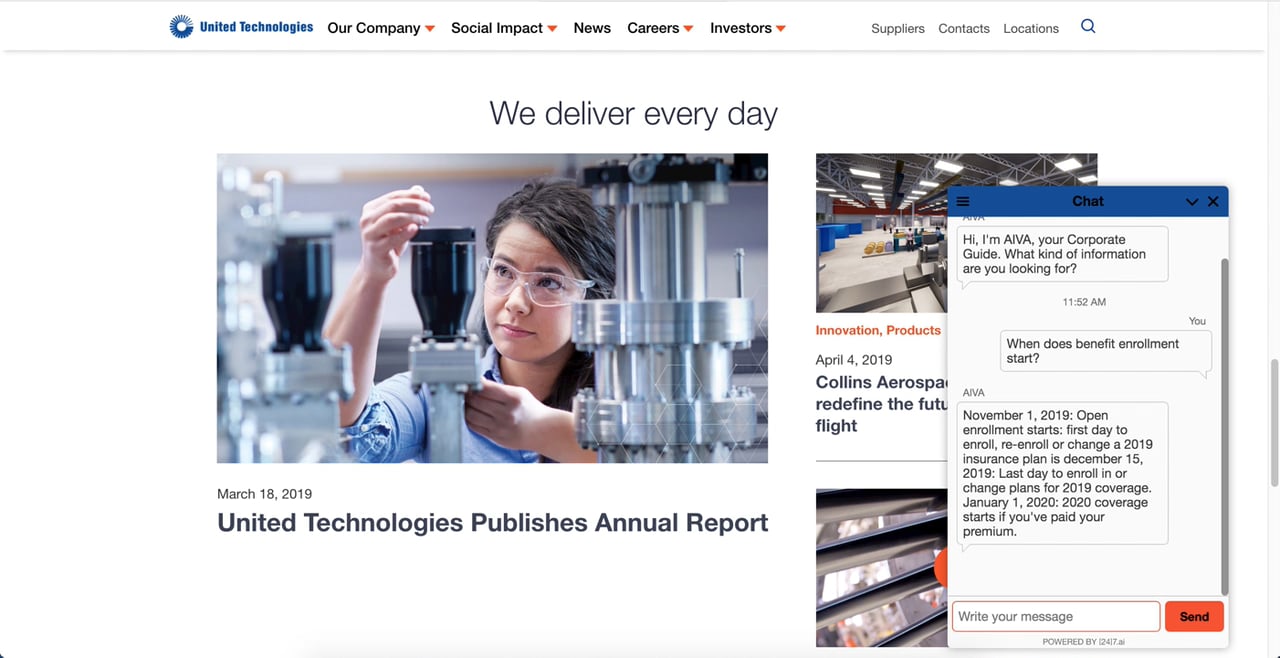Close the chat window with X
This screenshot has height=658, width=1280.
[1213, 201]
